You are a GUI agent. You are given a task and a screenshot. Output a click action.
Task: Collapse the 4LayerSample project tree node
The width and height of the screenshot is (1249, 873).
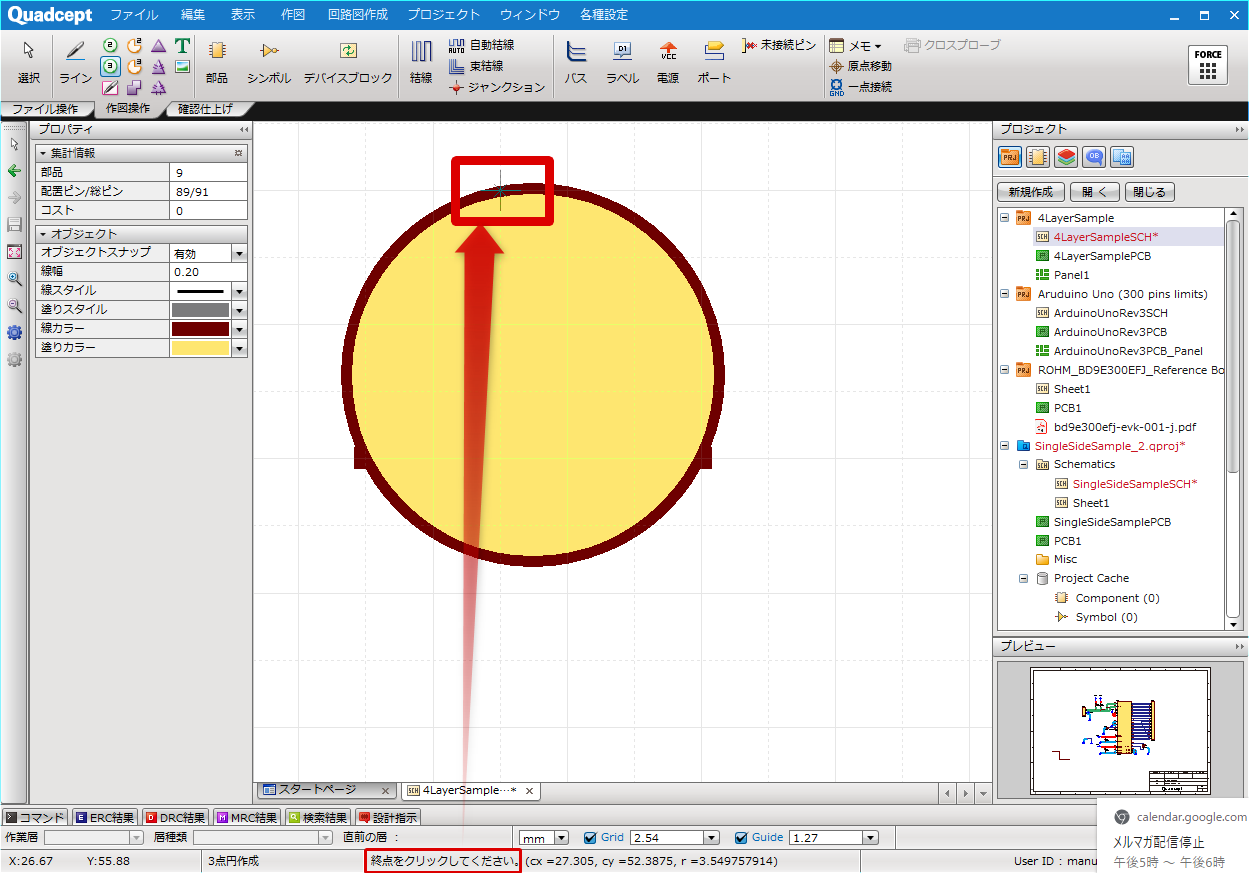click(1004, 218)
